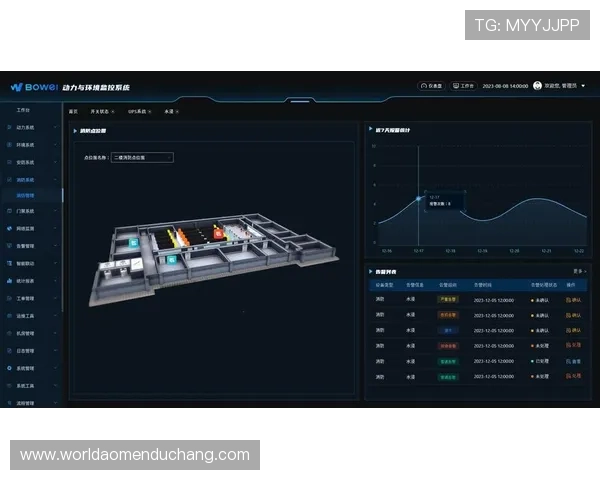The width and height of the screenshot is (600, 480).
Task: Switch to the 开关状态 tab
Action: 101,111
